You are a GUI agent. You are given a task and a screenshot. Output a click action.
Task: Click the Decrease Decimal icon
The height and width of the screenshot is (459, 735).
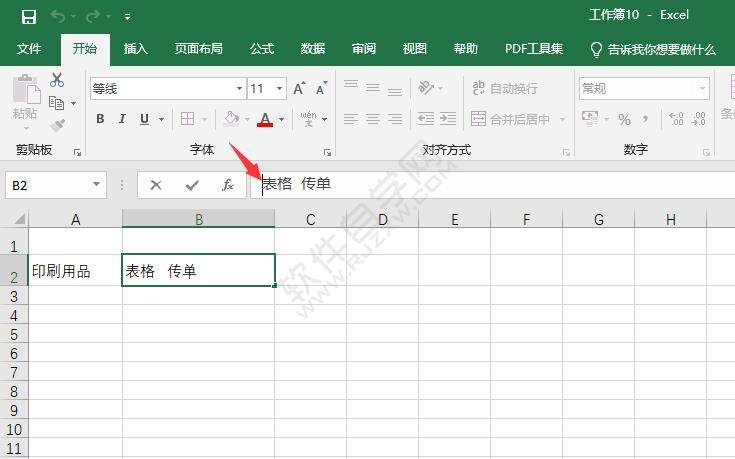(698, 119)
